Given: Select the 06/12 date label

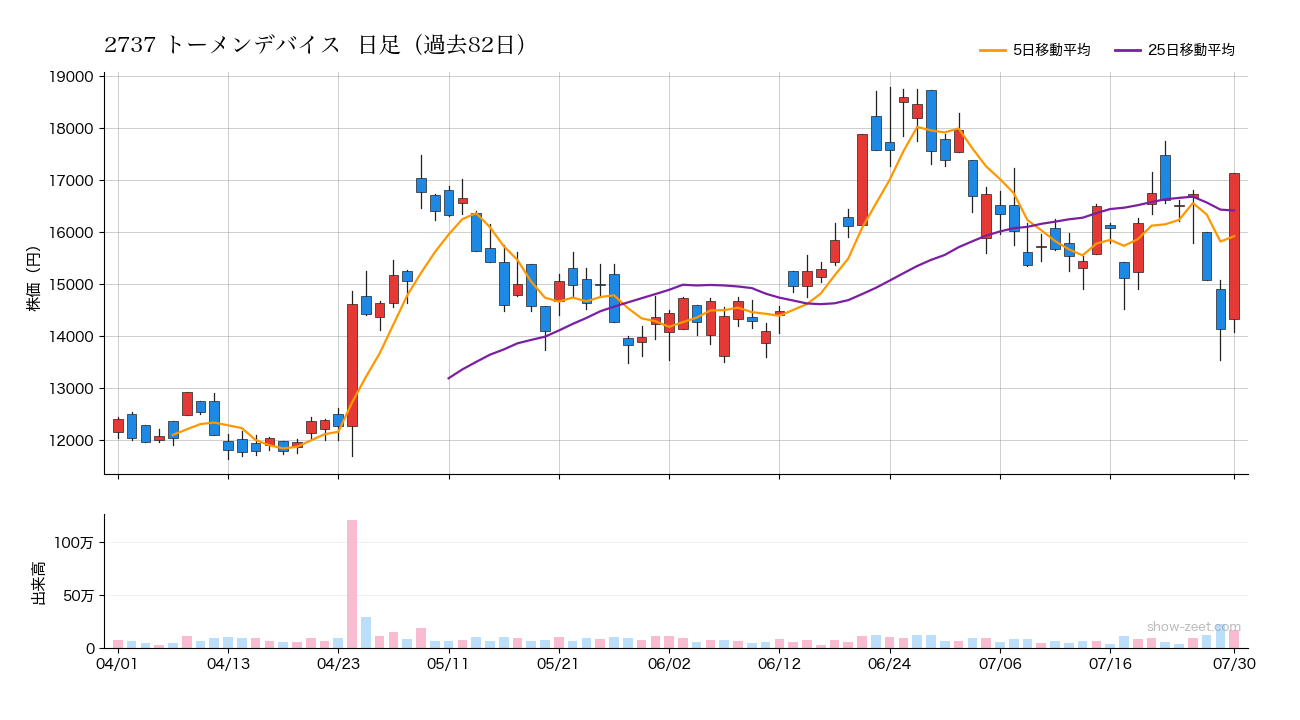Looking at the screenshot, I should [779, 664].
